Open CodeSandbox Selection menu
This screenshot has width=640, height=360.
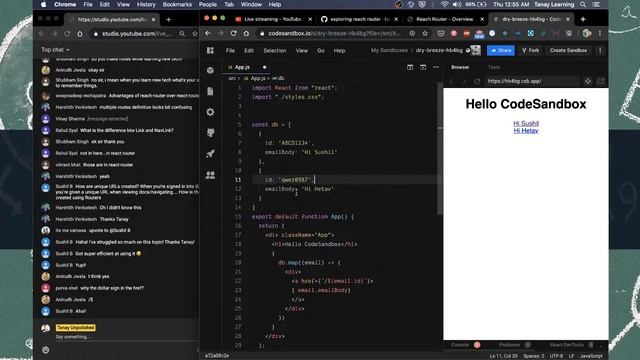click(275, 51)
